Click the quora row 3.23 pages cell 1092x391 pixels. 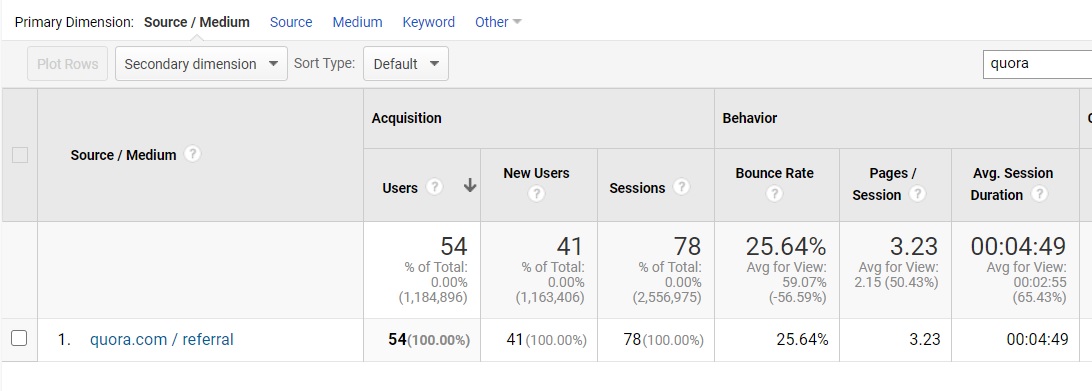pos(925,340)
